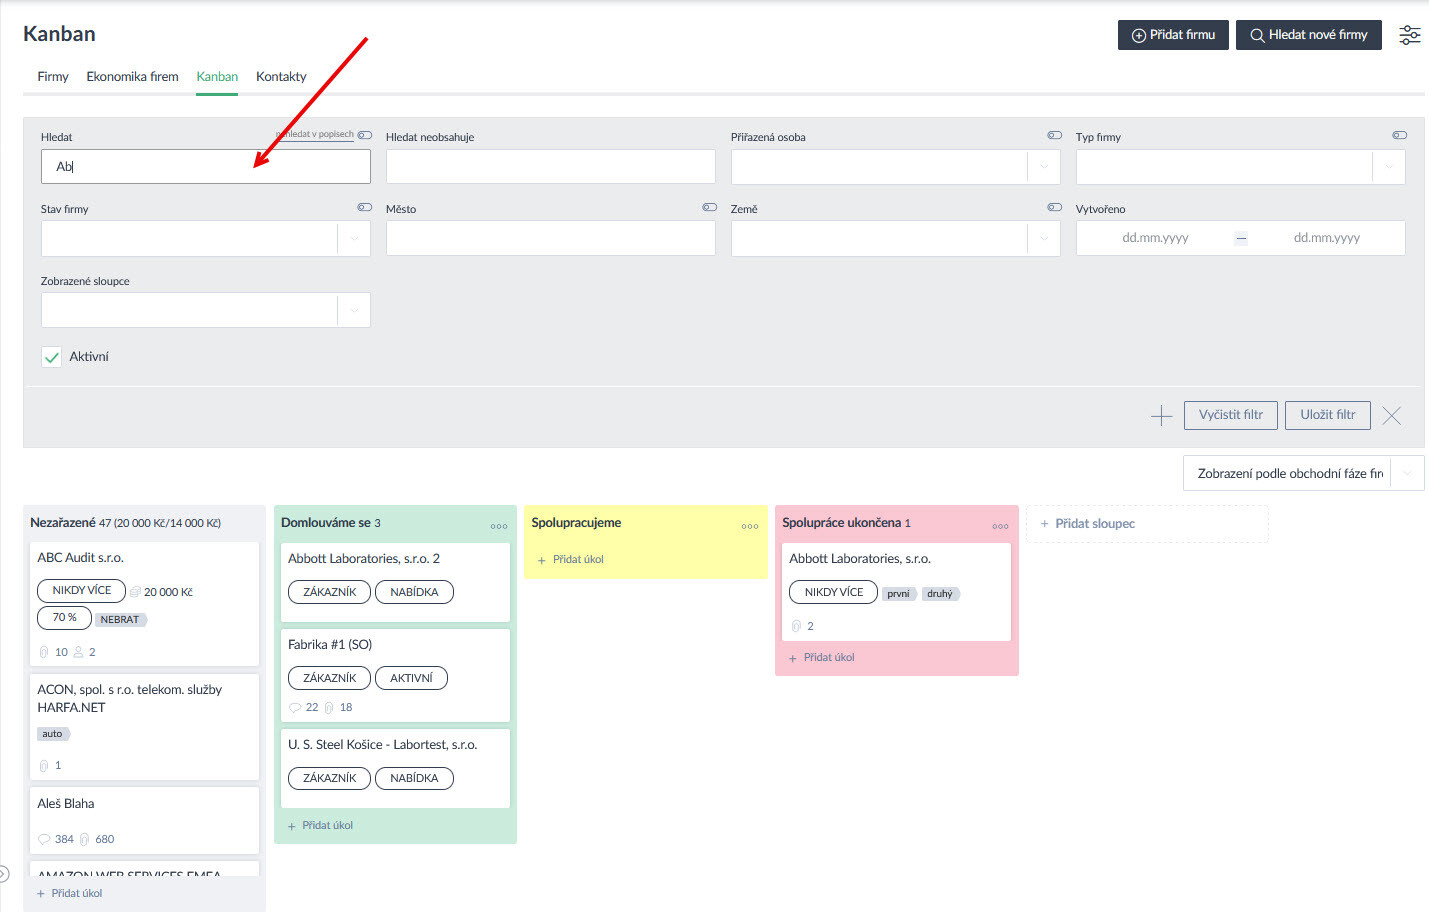Click the Uložit filtr button

1327,415
